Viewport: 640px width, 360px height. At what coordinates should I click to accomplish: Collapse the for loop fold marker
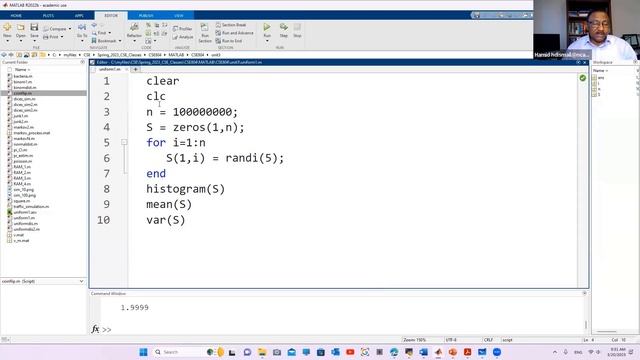[124, 142]
